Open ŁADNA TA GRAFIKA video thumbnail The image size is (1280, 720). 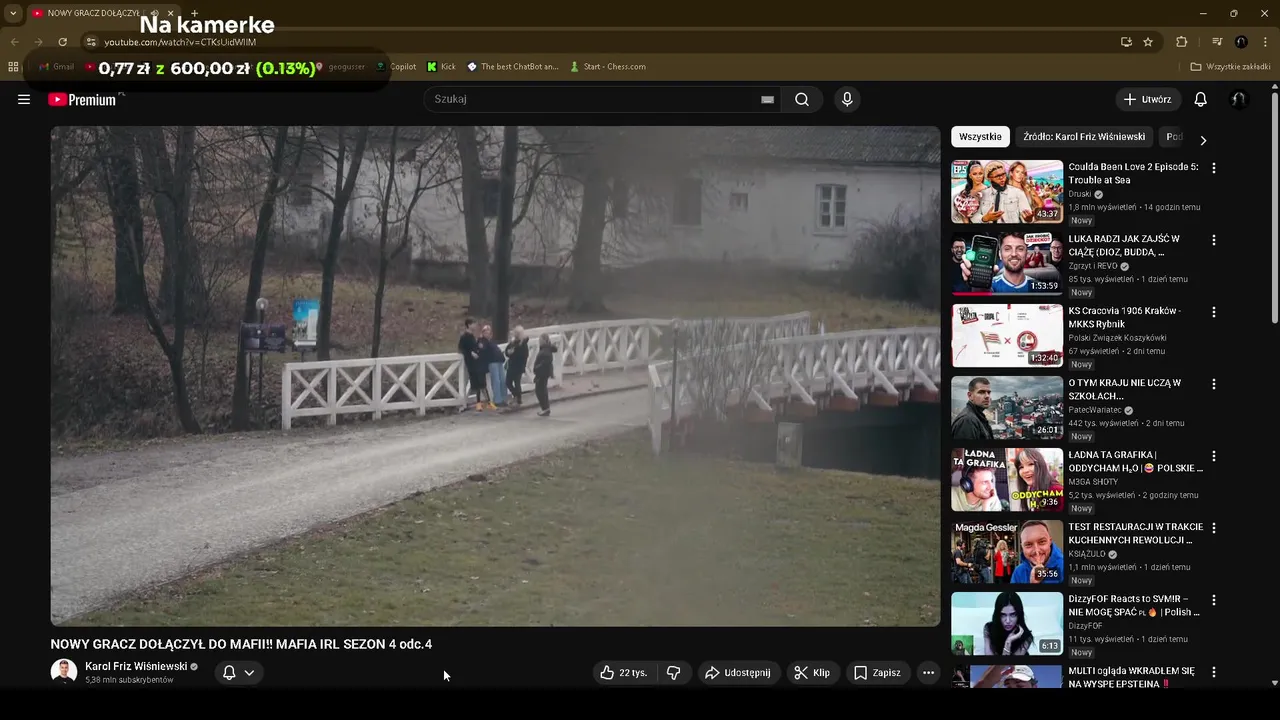pyautogui.click(x=1007, y=479)
